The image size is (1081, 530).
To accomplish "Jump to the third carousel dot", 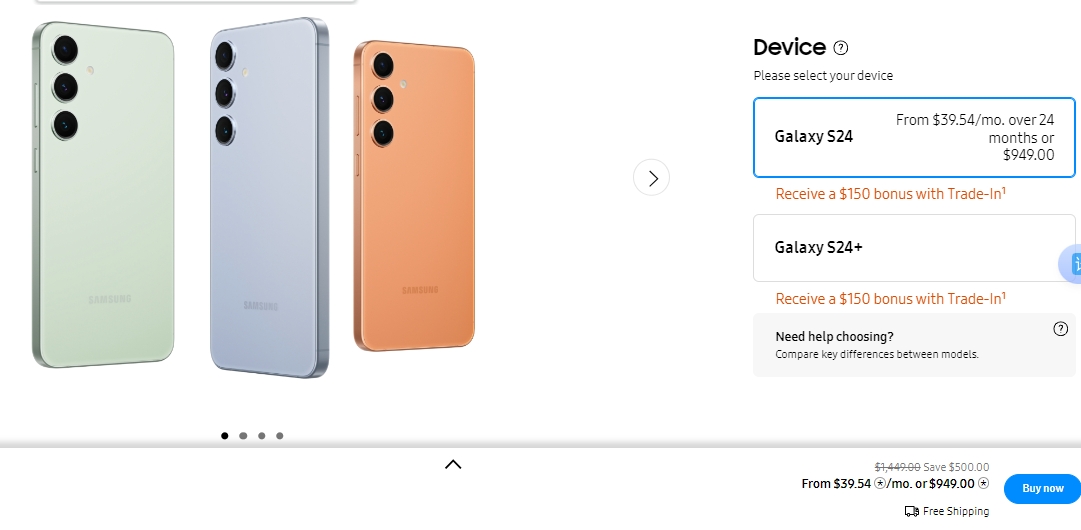I will tap(261, 436).
